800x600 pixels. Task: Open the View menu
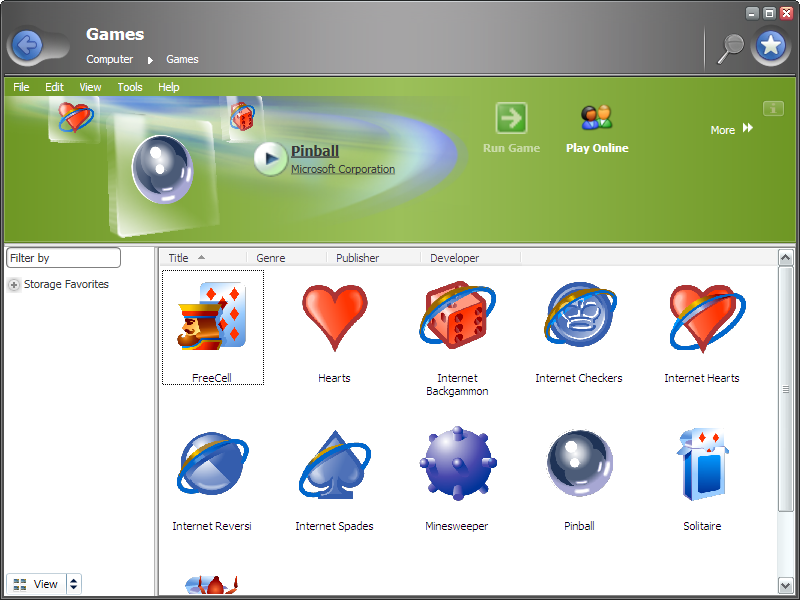point(90,87)
